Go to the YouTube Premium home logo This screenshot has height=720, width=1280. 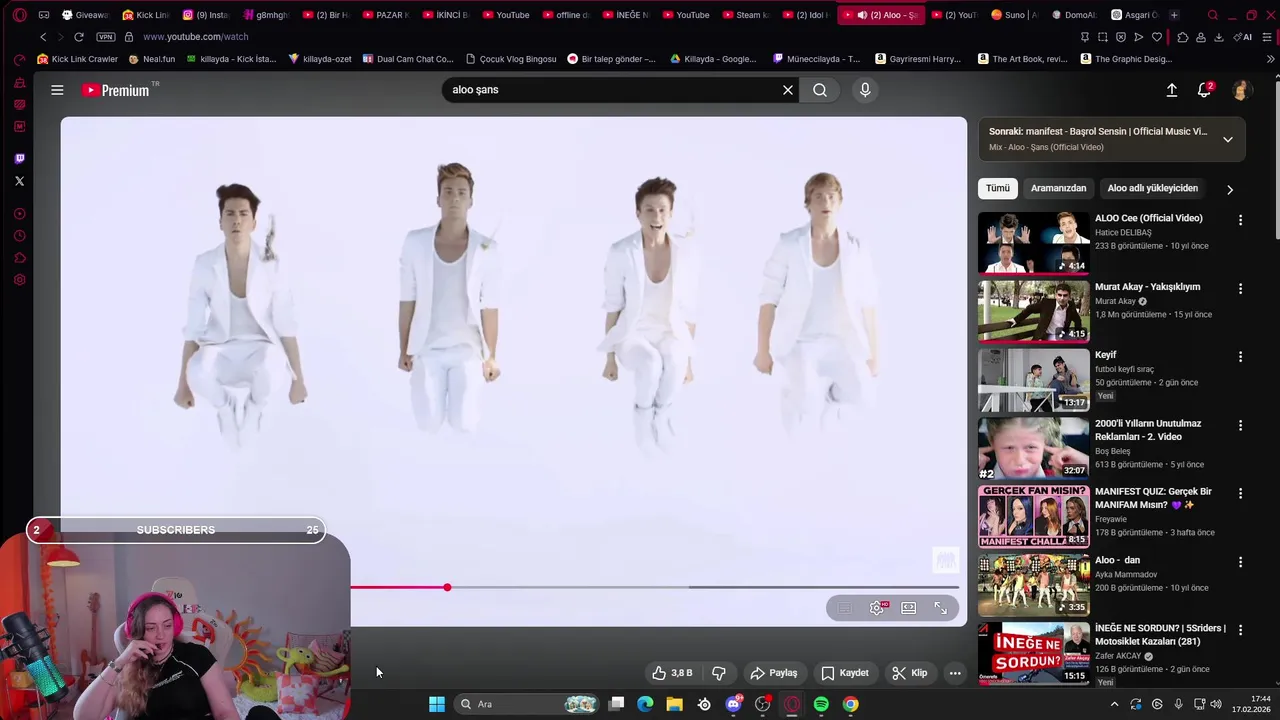(x=116, y=90)
